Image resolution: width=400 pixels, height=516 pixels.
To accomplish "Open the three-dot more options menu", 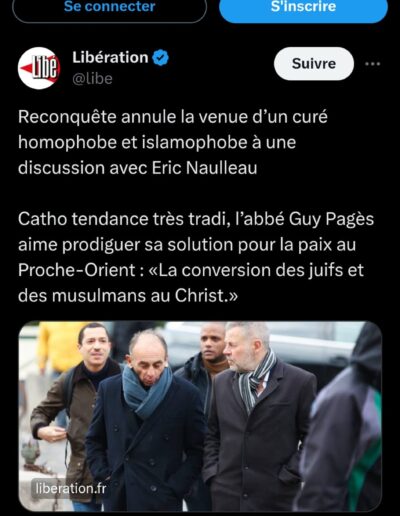I will tap(372, 64).
